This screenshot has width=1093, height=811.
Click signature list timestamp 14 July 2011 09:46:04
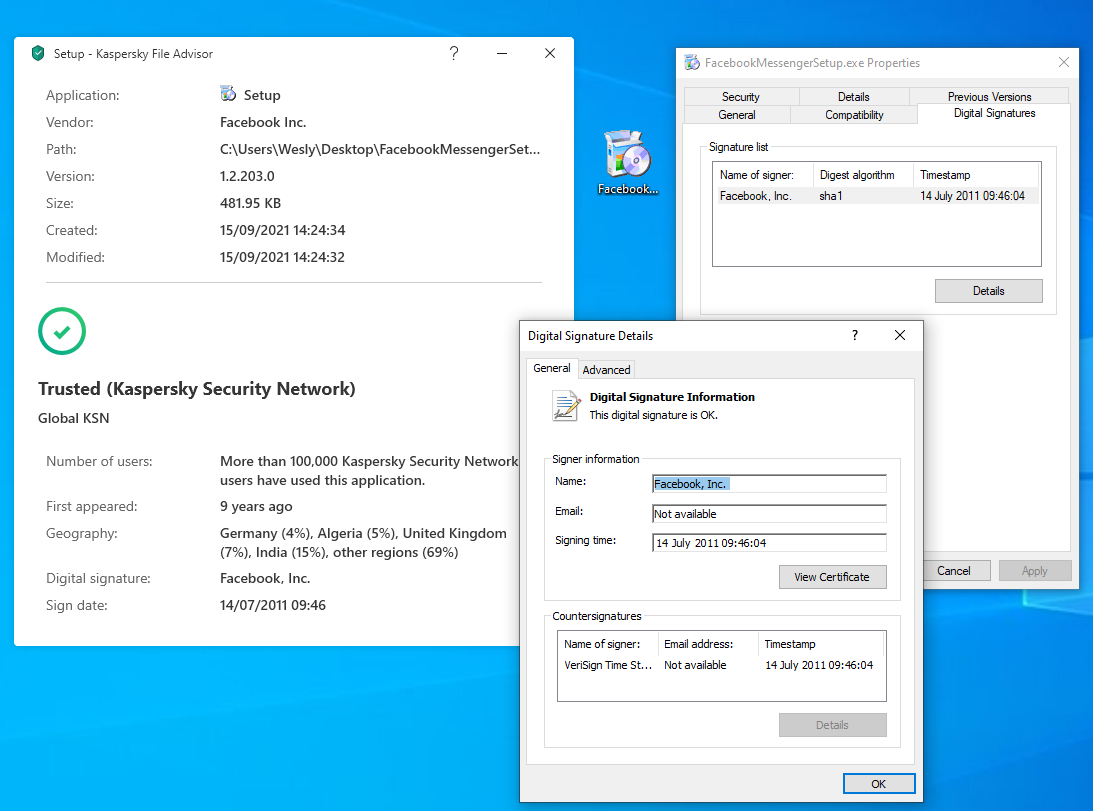pos(972,196)
